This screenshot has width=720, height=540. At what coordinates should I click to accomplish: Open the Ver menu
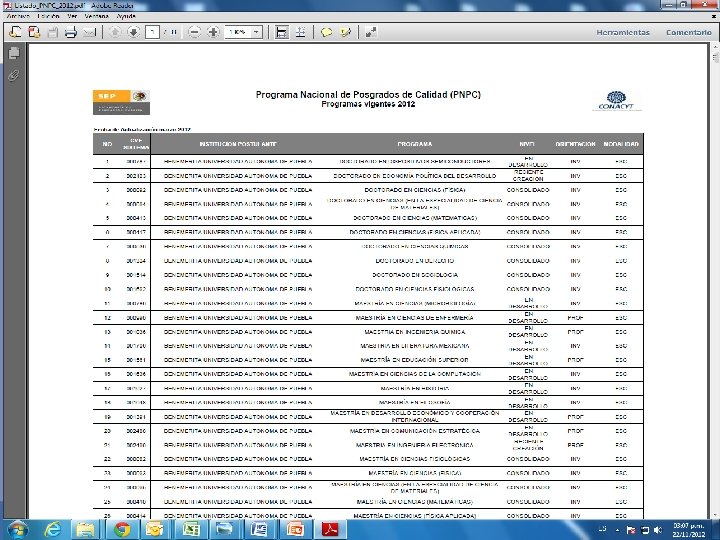tap(72, 16)
